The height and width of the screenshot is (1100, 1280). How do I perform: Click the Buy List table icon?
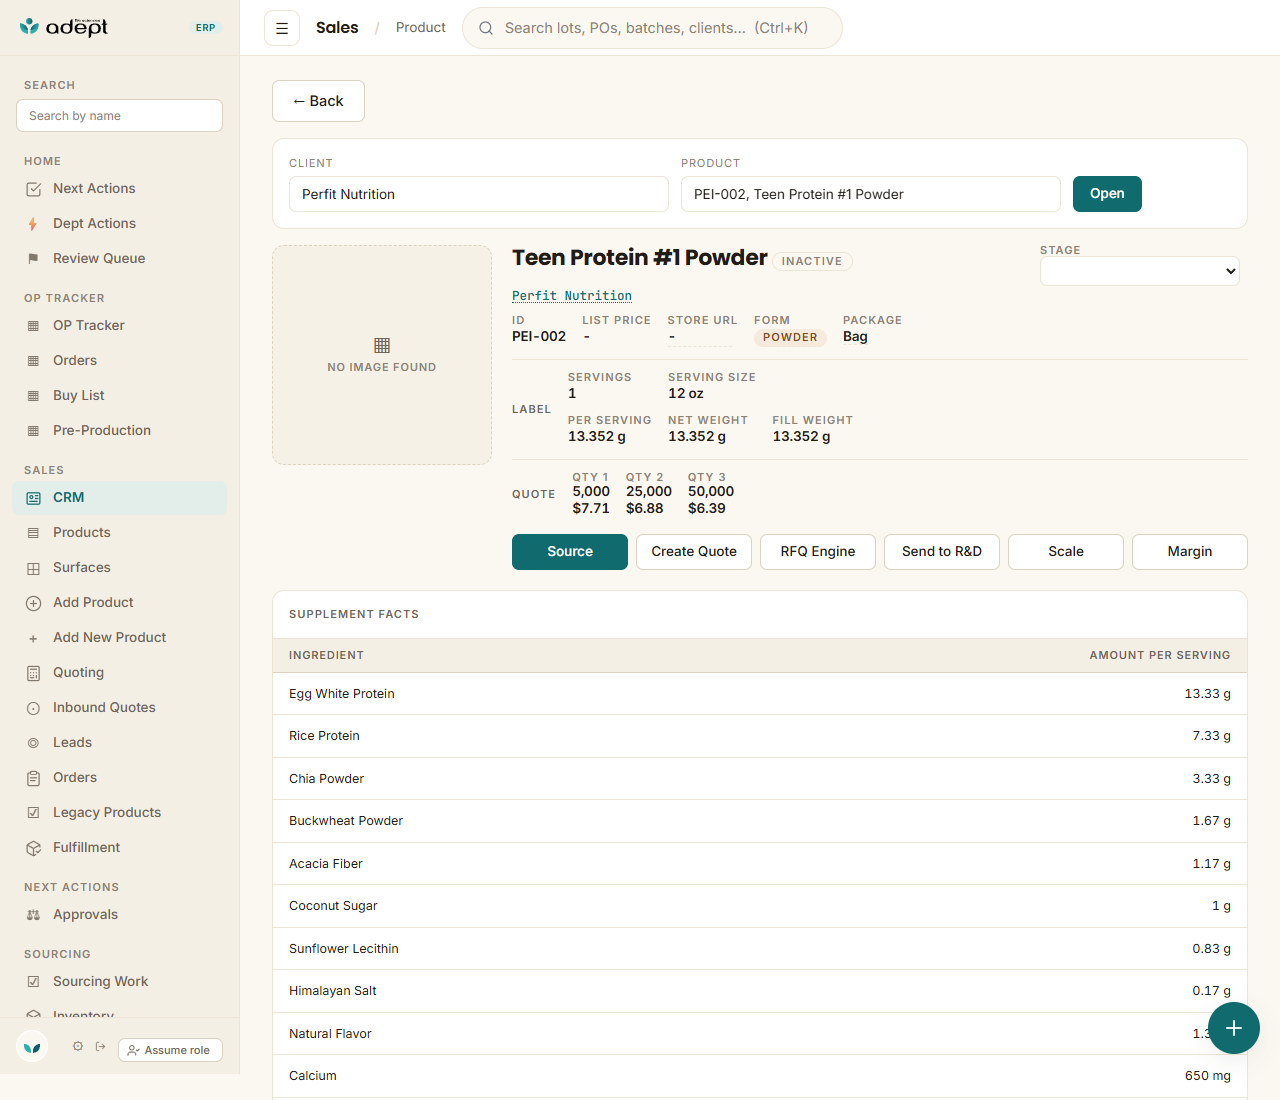tap(34, 396)
